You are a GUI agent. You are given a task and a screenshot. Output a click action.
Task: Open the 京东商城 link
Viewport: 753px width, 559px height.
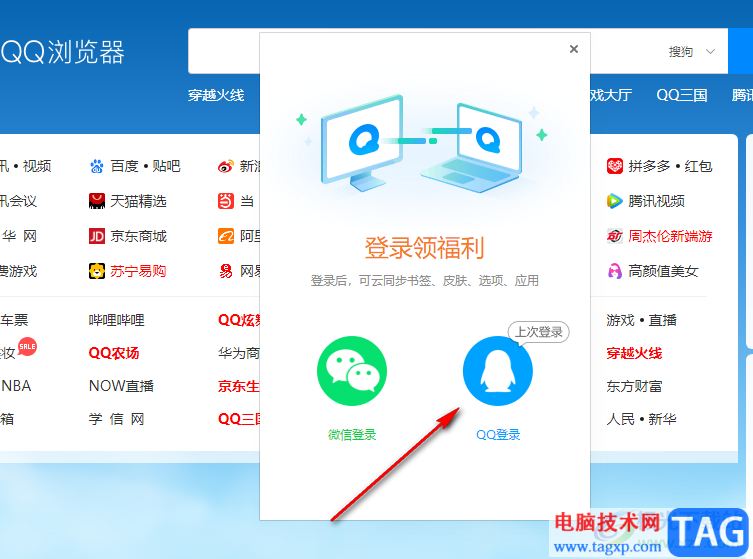(138, 236)
